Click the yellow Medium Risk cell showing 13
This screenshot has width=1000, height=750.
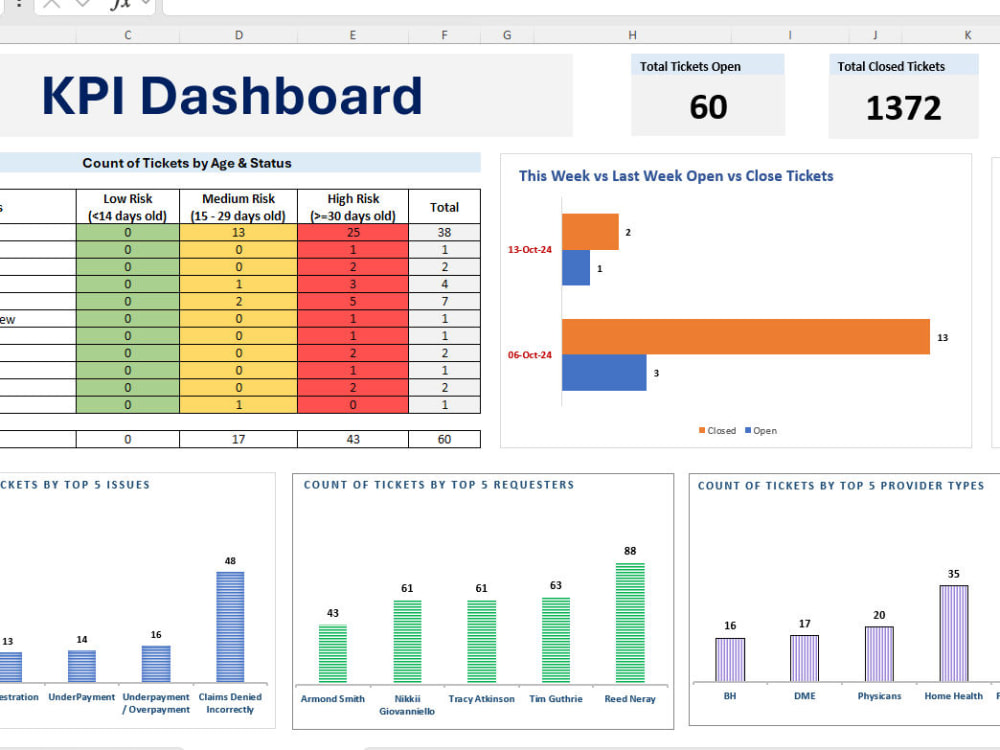[x=238, y=232]
